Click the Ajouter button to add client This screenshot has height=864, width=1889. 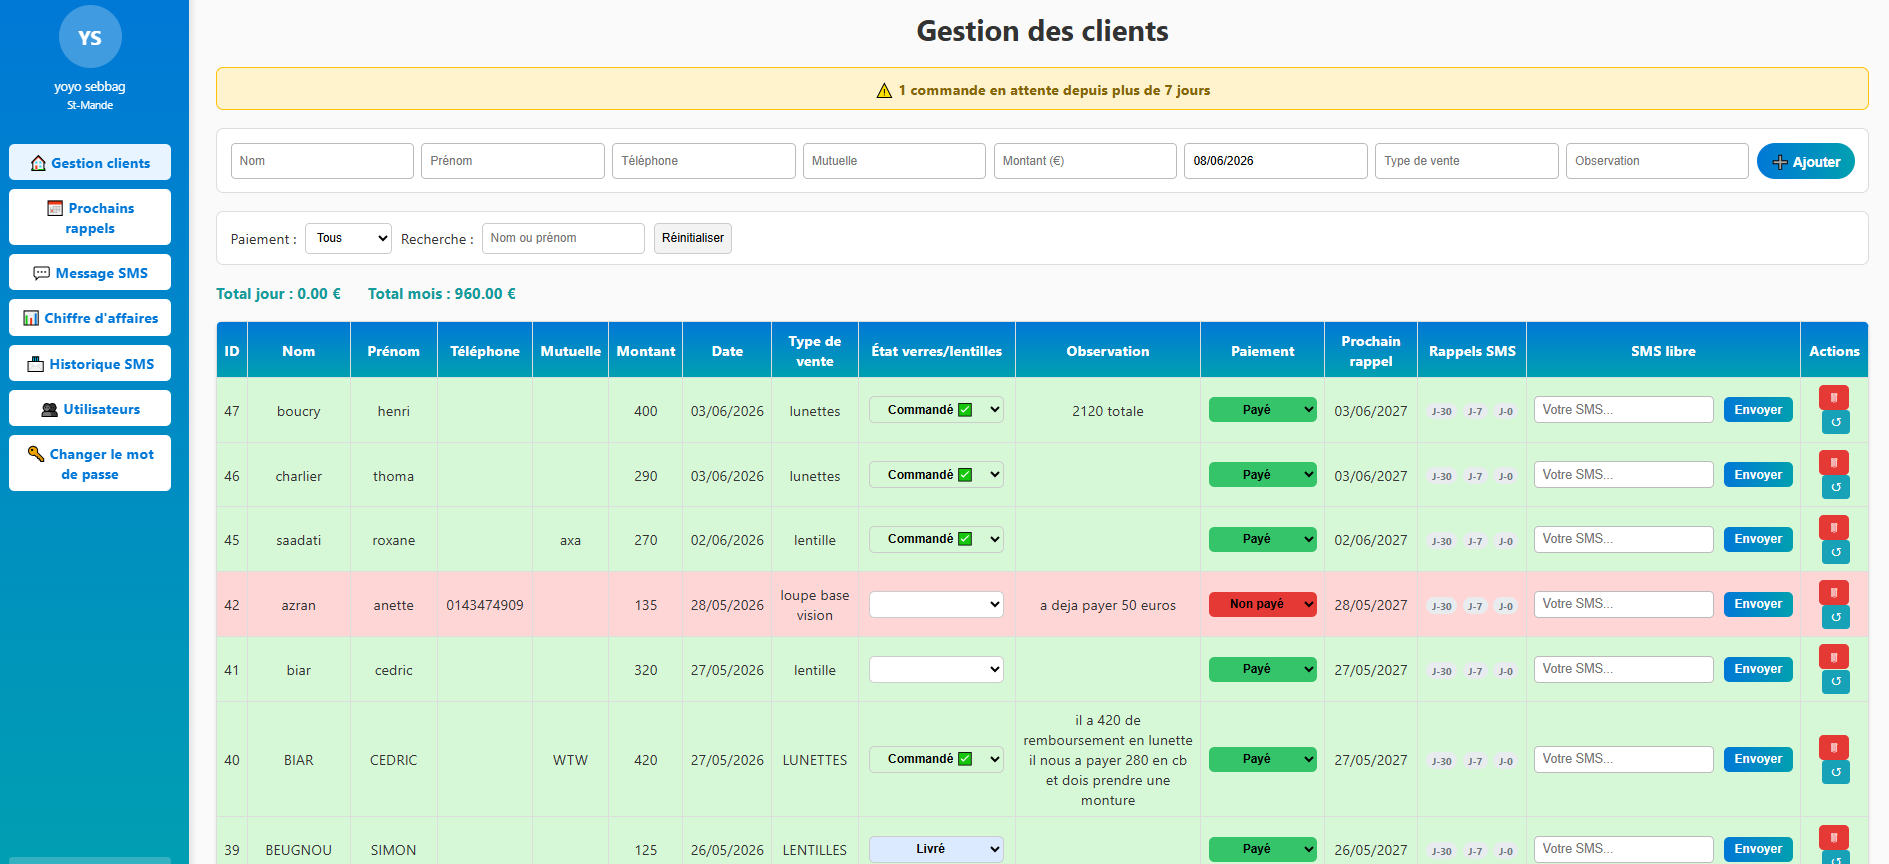click(x=1805, y=161)
